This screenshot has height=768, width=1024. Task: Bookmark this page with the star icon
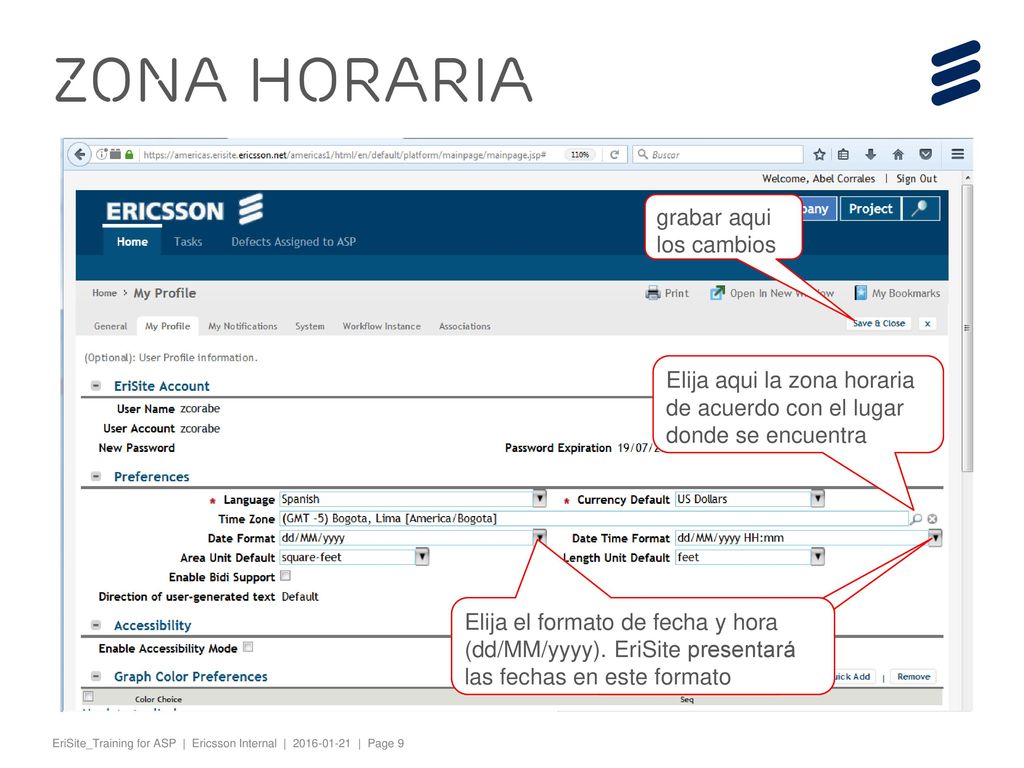[820, 155]
